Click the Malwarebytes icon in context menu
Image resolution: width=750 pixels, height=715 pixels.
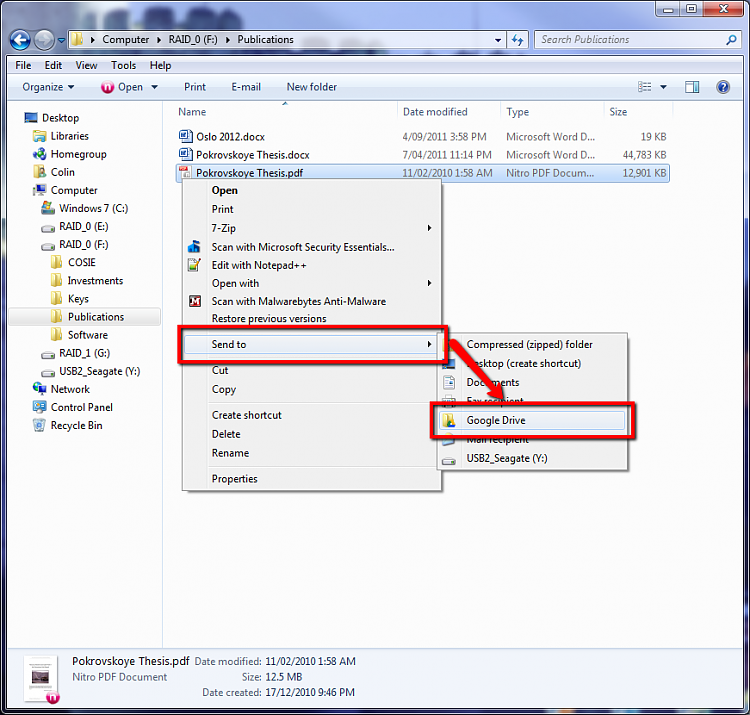(x=195, y=301)
